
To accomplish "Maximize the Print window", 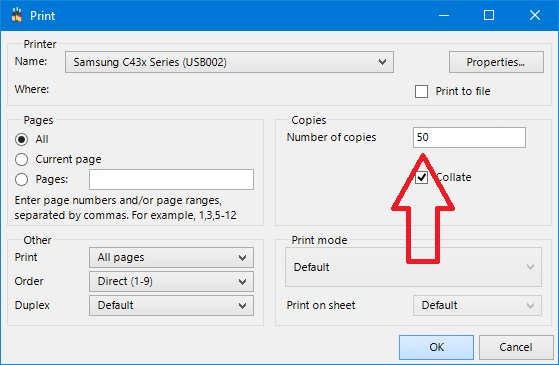I will click(489, 15).
